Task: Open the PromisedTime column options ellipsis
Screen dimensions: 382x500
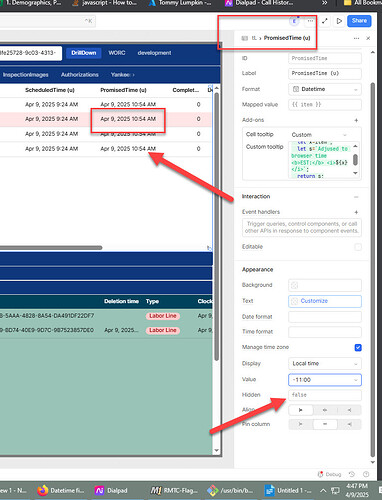Action: 356,38
